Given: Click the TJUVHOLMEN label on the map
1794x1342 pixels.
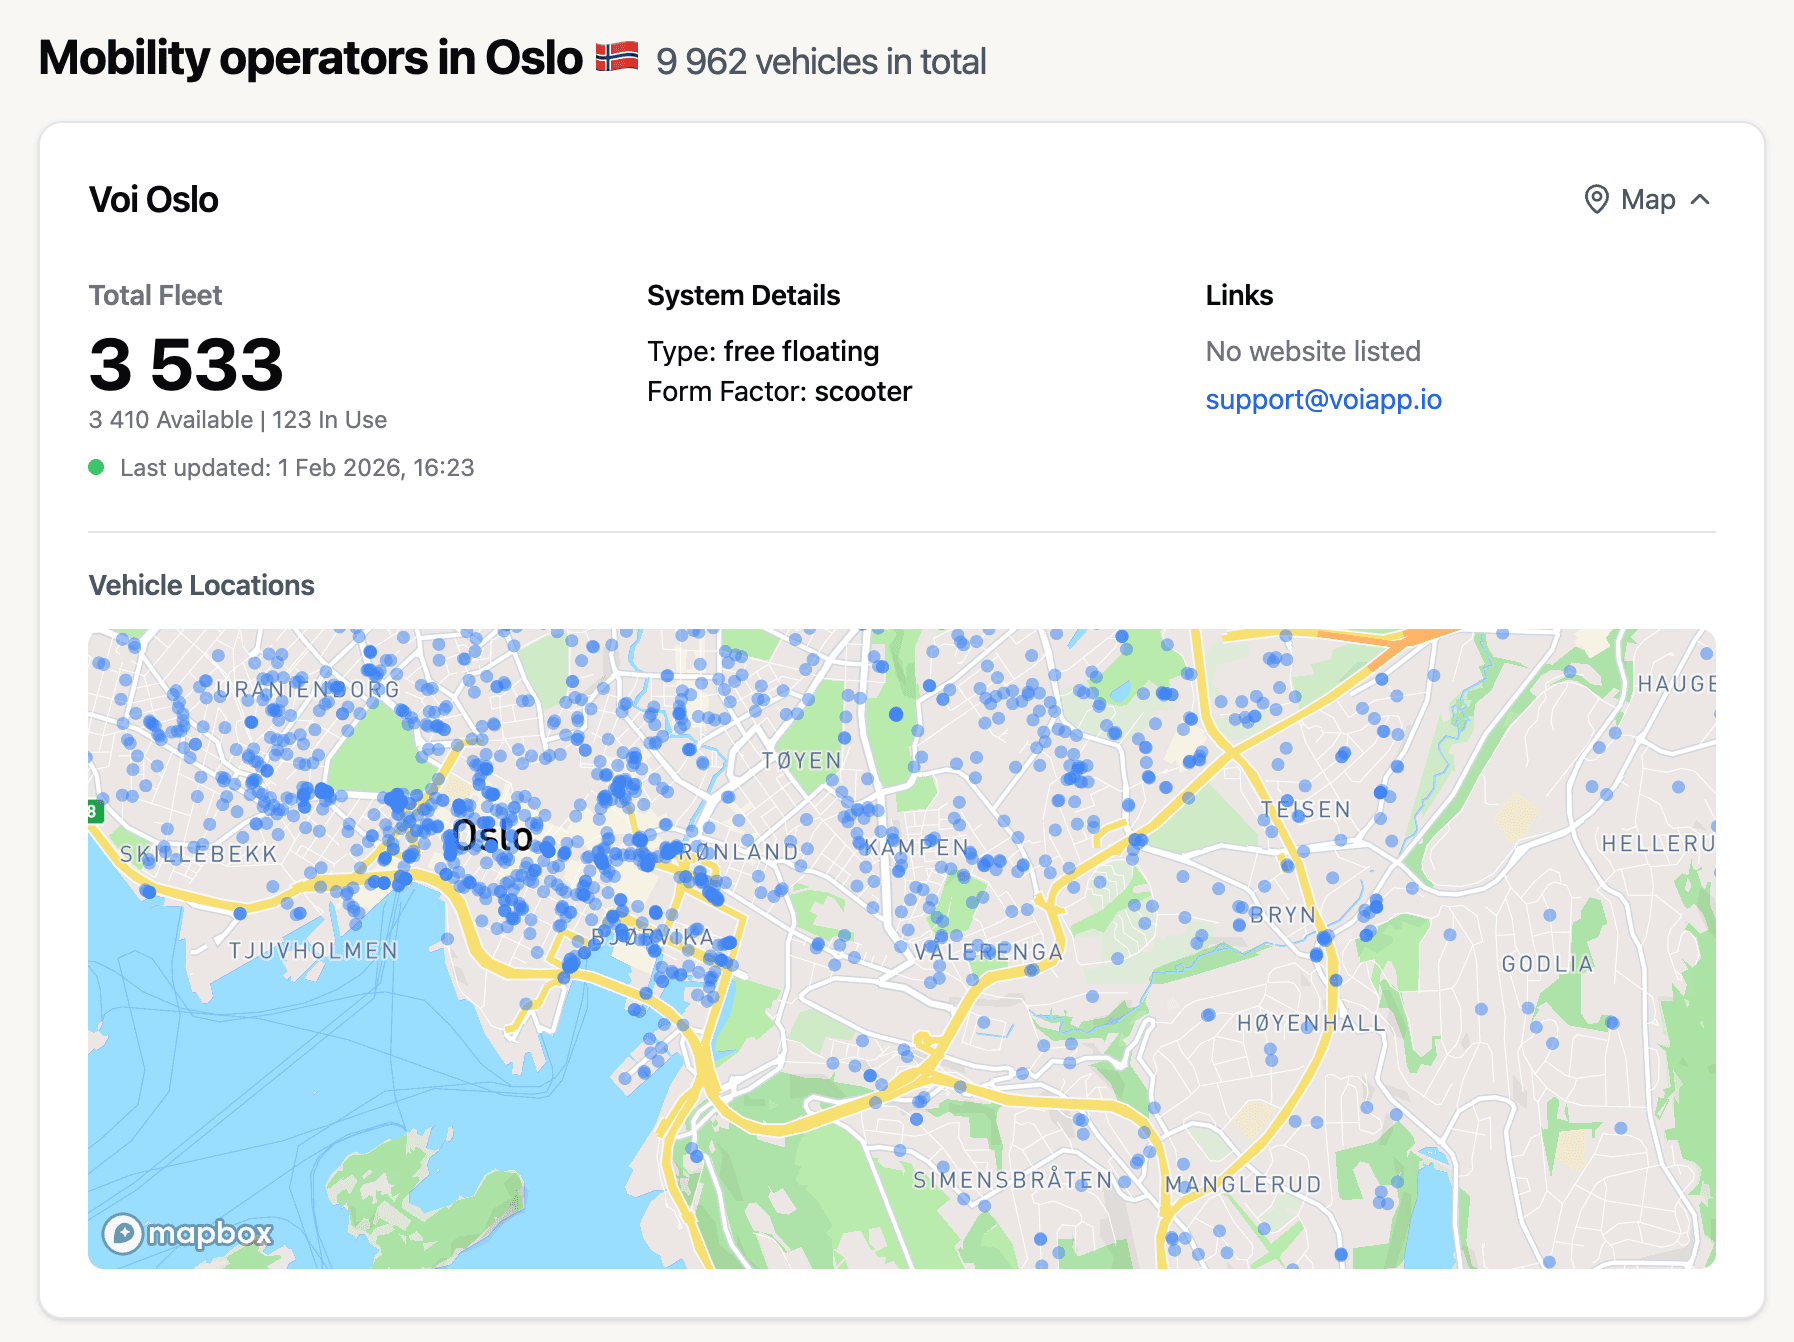Looking at the screenshot, I should point(313,951).
